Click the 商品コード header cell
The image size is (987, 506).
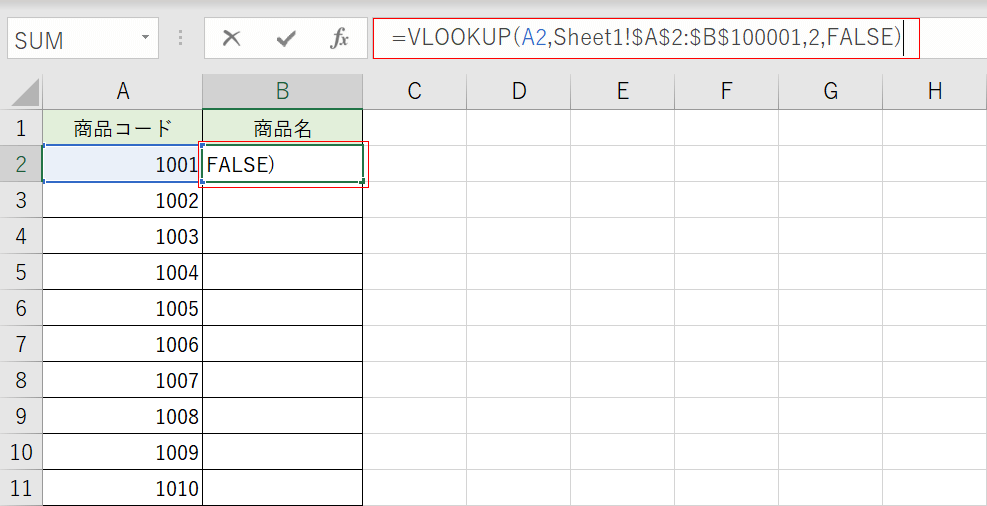coord(123,128)
